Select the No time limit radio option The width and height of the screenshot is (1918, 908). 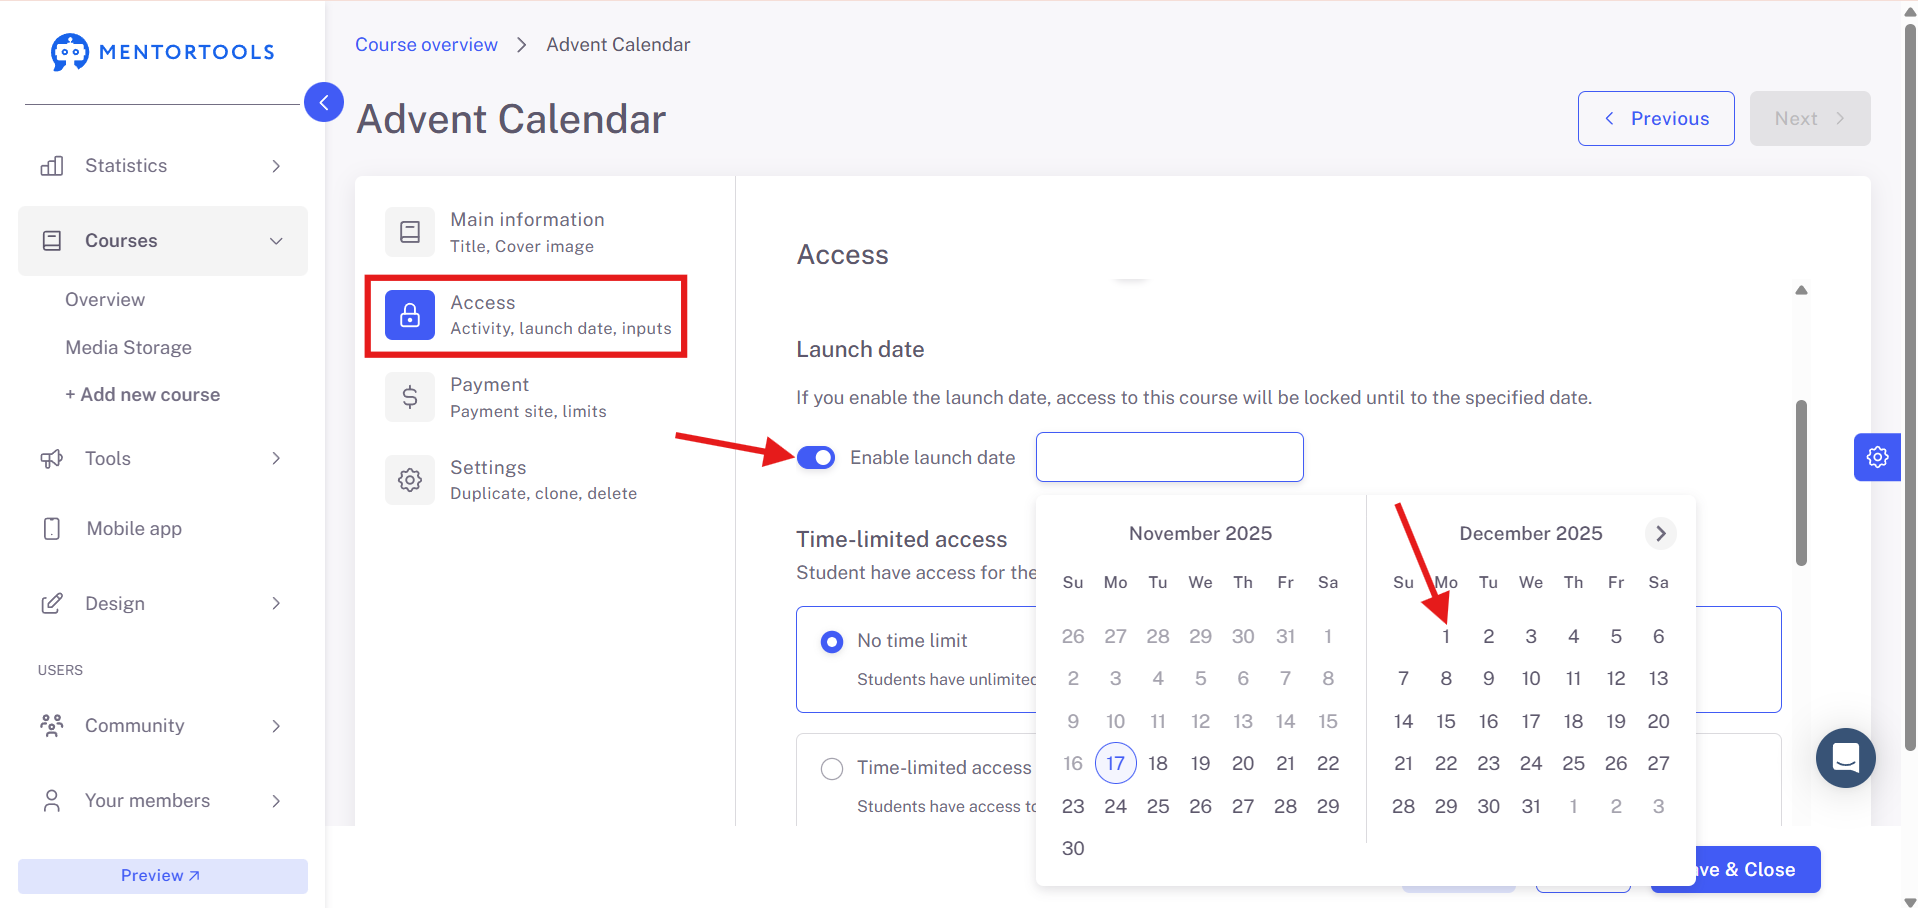click(832, 641)
